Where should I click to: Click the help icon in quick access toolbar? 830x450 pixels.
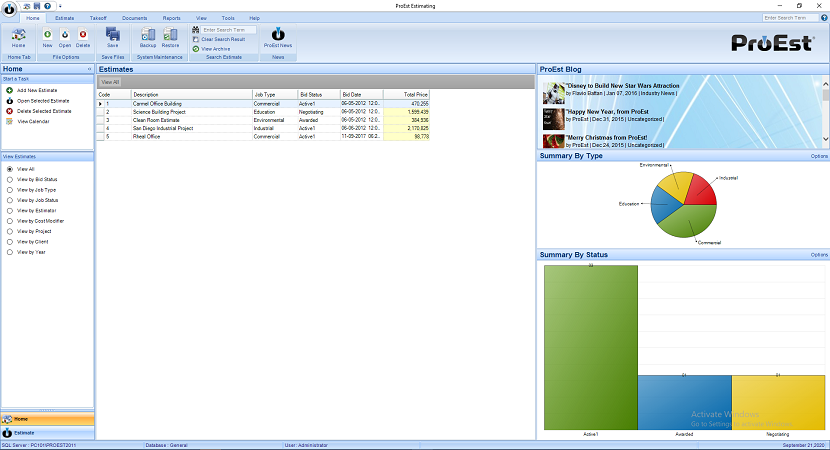coord(47,6)
